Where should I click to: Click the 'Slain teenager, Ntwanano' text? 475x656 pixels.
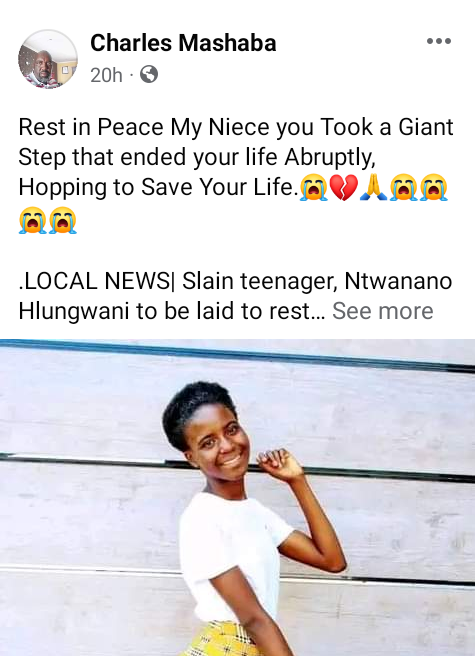[317, 281]
